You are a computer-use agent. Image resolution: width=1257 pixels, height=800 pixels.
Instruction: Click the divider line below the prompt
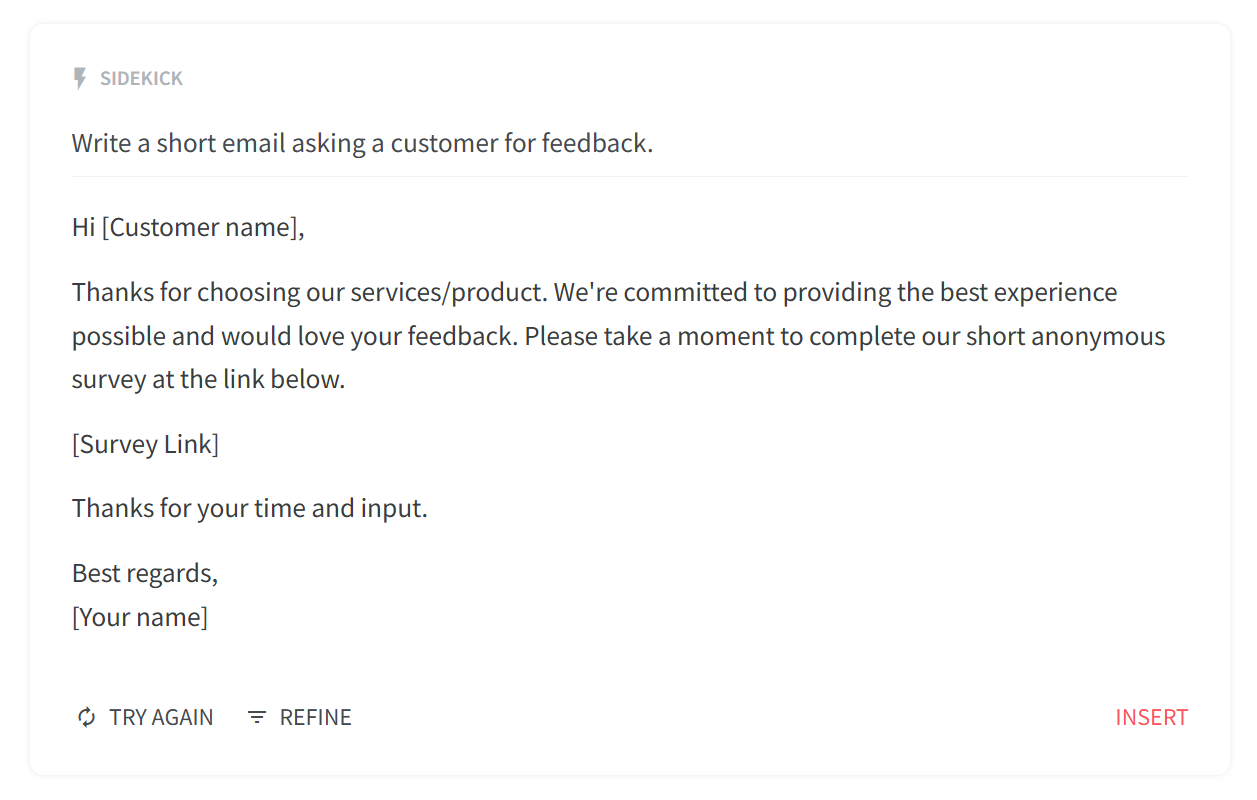click(630, 176)
